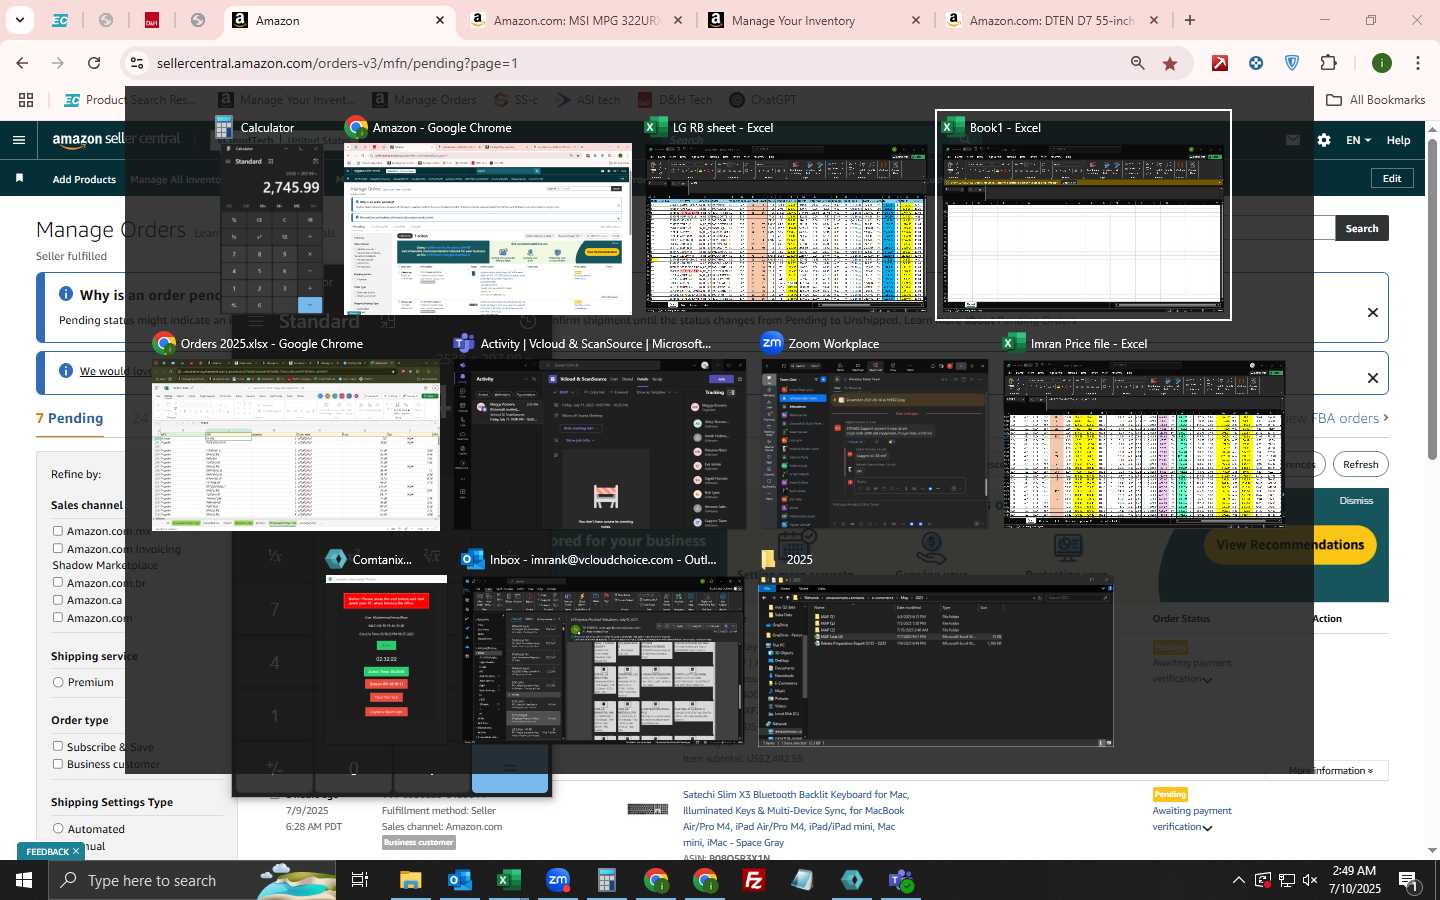Screen dimensions: 1440x900
Task: Open Zoom from the taskbar
Action: tap(558, 880)
